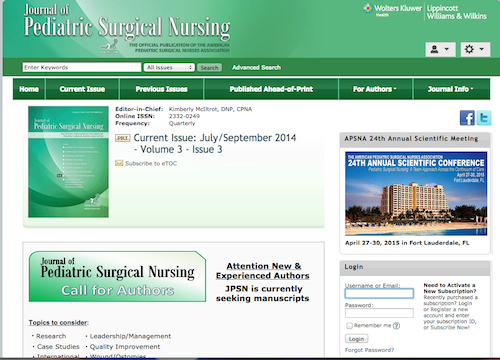Click Editor-in-Chief Kimberly McIltrot name
This screenshot has width=500, height=360.
click(x=210, y=109)
